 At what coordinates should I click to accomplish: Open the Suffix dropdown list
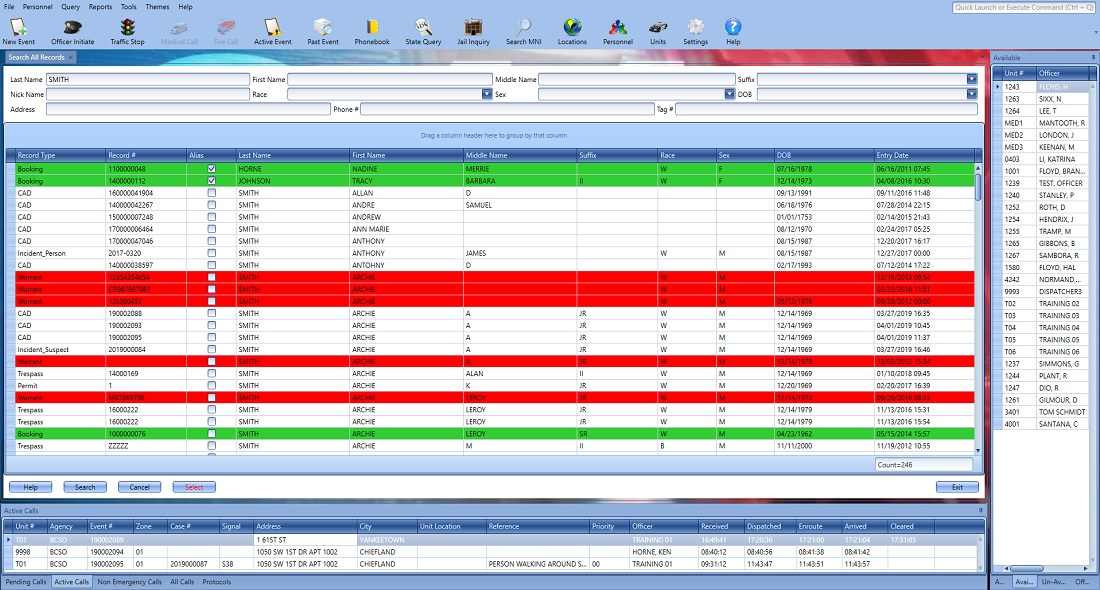(x=971, y=80)
